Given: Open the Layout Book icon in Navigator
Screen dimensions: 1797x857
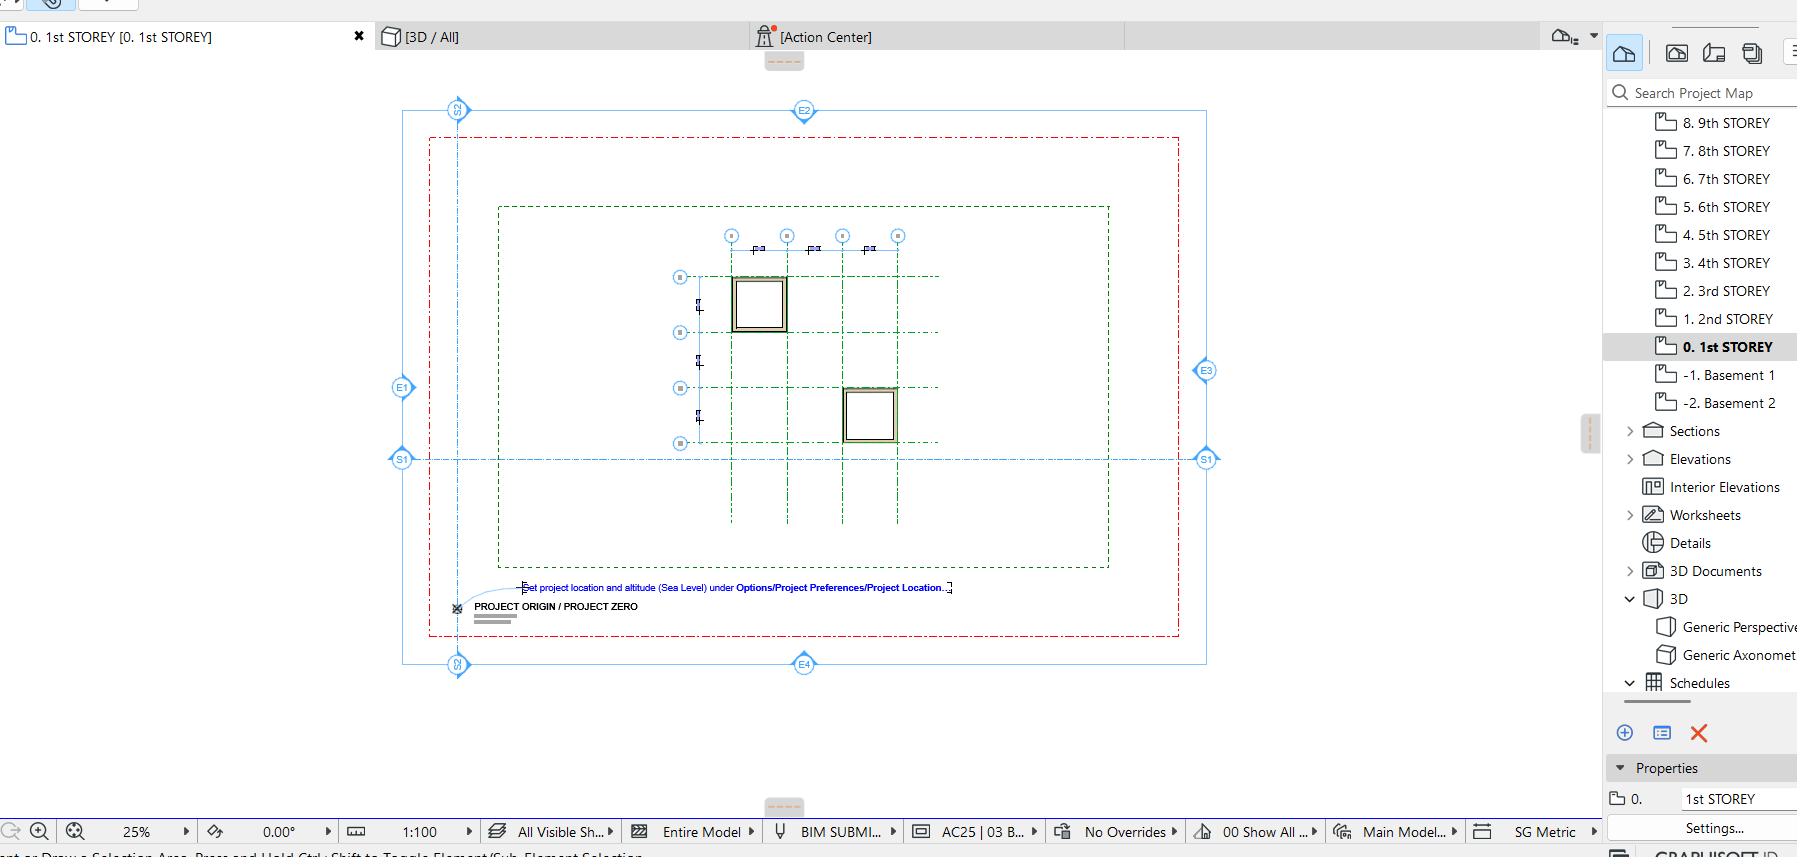Looking at the screenshot, I should (1714, 53).
